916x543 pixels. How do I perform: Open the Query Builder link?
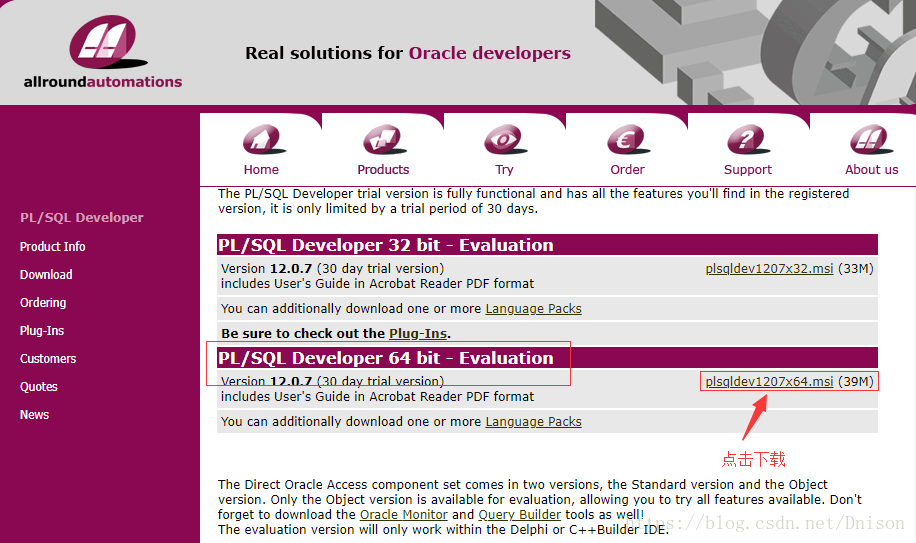[519, 514]
